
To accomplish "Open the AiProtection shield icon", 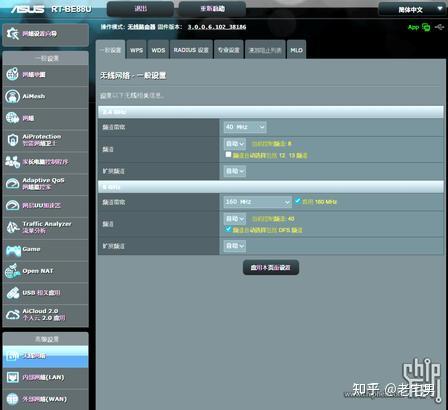I will [x=13, y=140].
